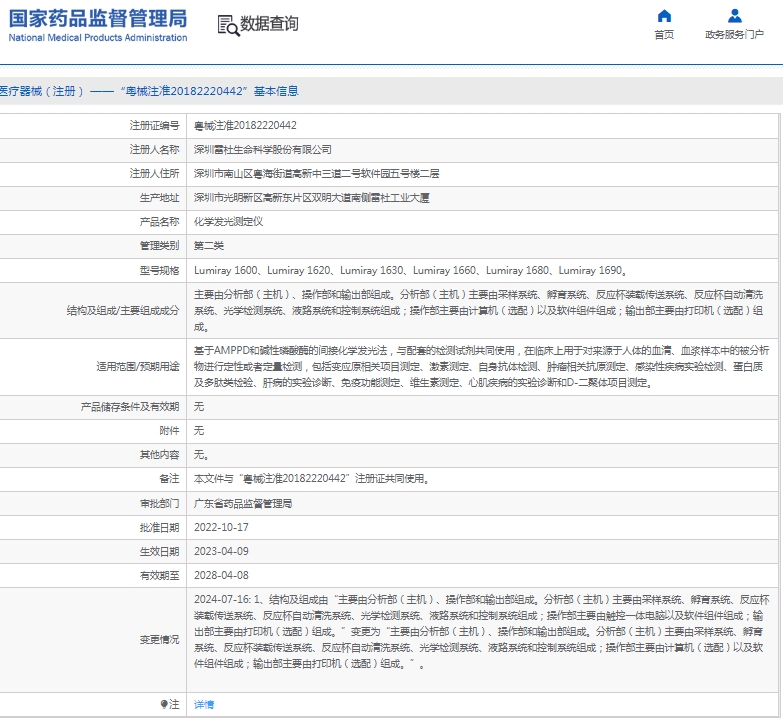Select product name 化学发光测定仪
This screenshot has width=783, height=721.
point(228,222)
